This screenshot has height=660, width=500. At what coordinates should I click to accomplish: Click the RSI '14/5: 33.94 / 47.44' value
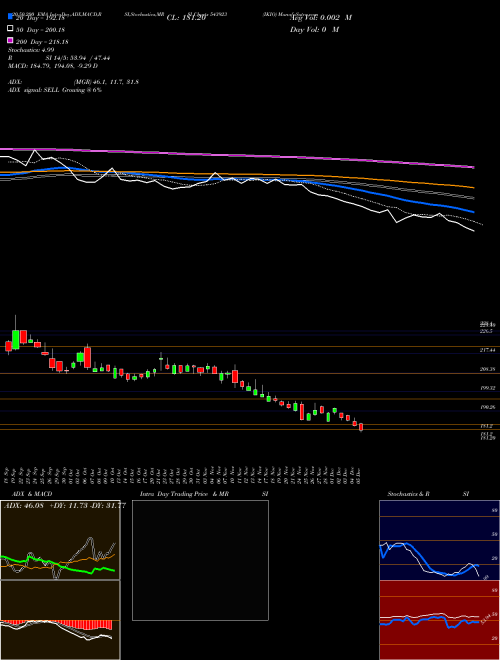[80, 58]
